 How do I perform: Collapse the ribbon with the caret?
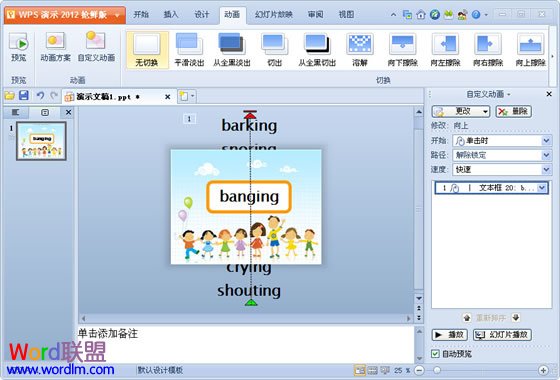click(x=393, y=15)
